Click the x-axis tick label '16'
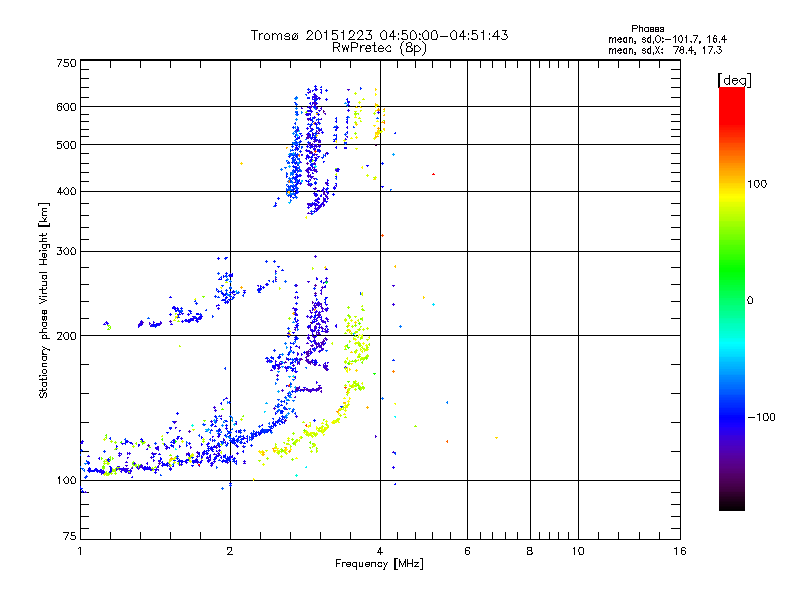Viewport: 800px width, 600px height. (680, 551)
